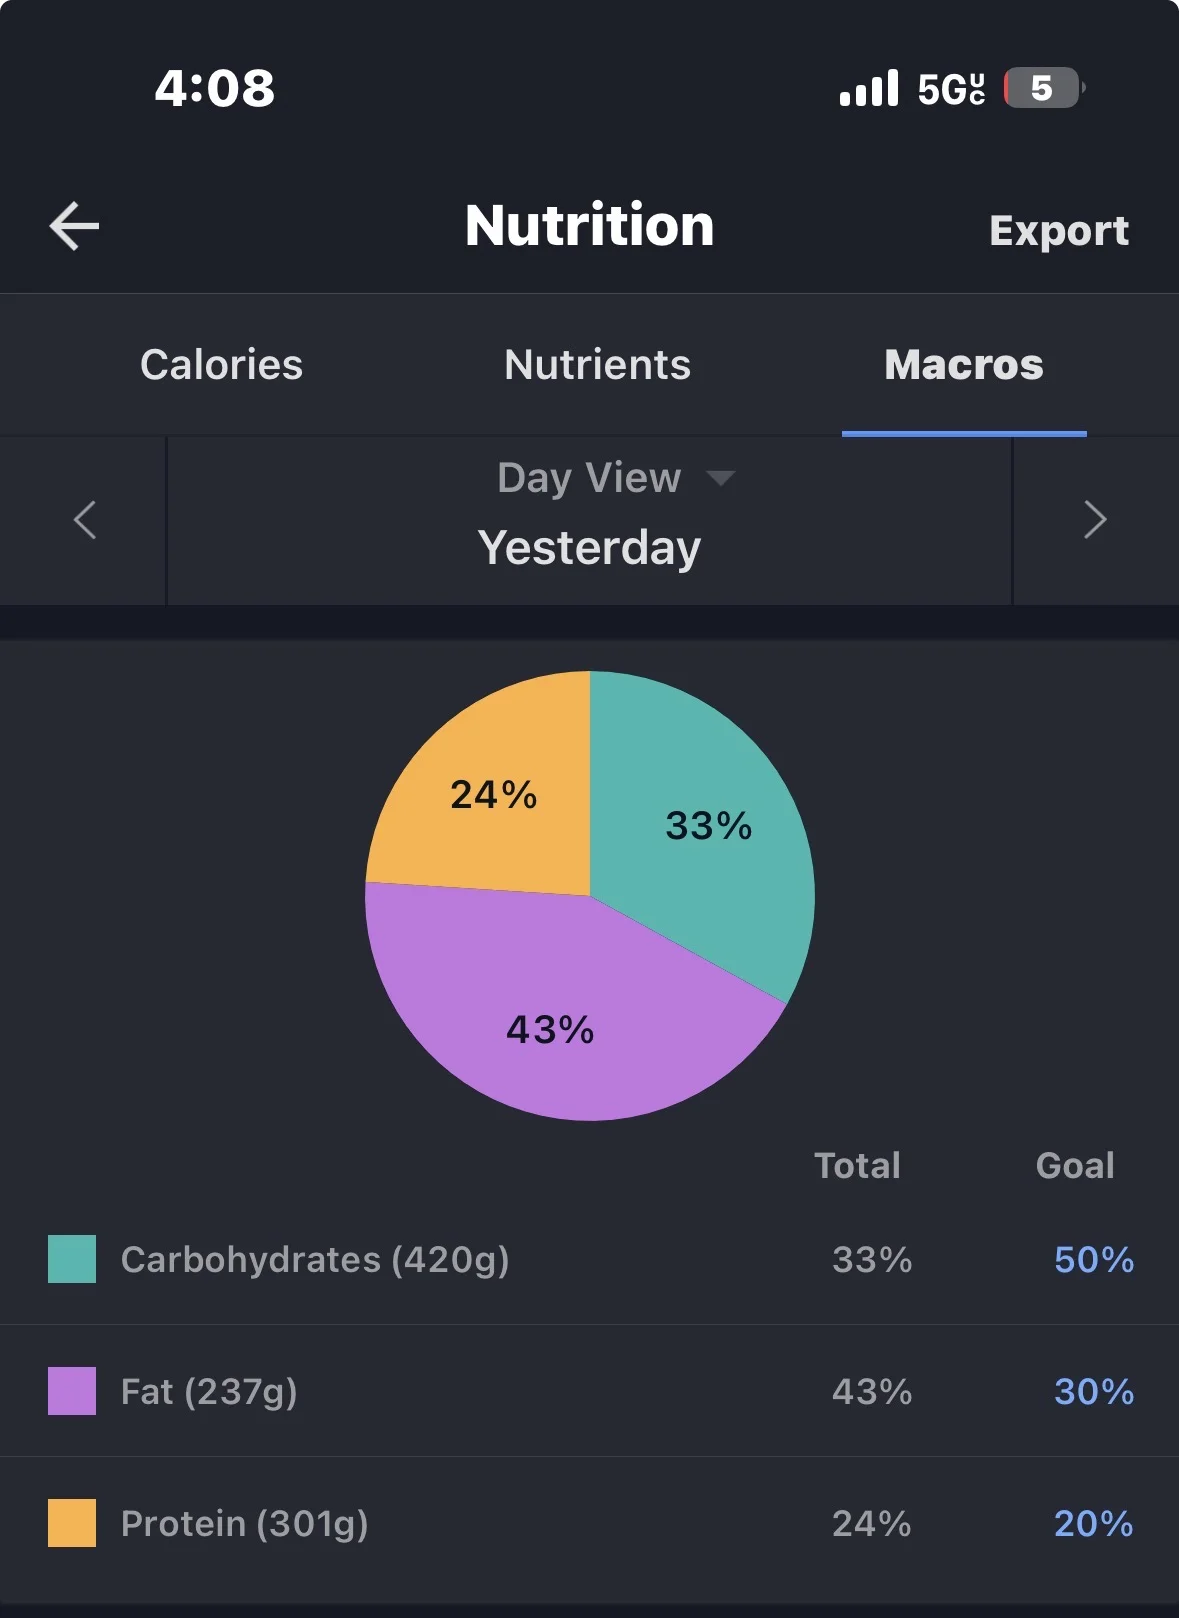Tap the back arrow icon
This screenshot has height=1618, width=1179.
click(x=75, y=226)
